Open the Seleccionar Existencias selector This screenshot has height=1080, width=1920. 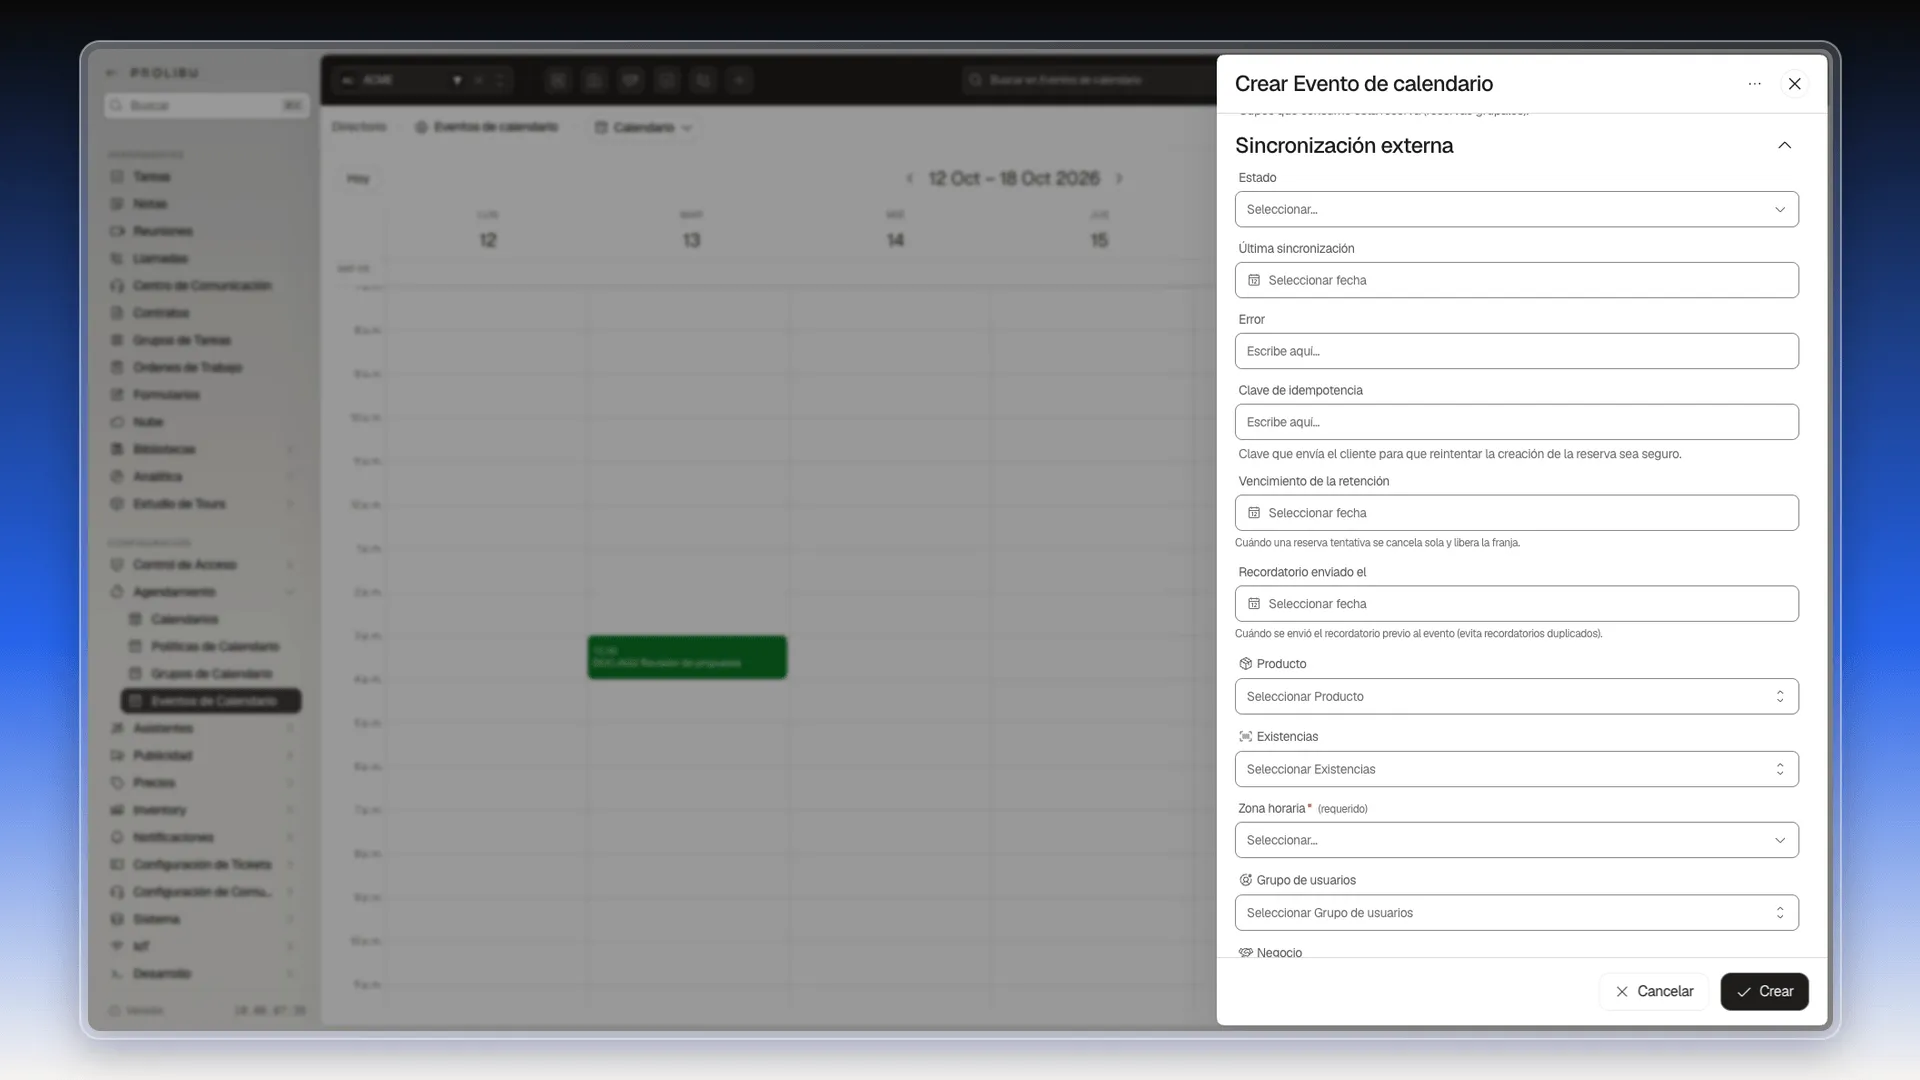point(1516,769)
